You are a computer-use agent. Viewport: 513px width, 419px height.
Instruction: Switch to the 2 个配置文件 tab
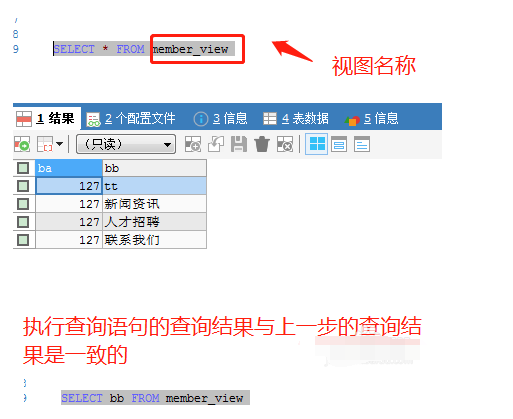pos(131,119)
